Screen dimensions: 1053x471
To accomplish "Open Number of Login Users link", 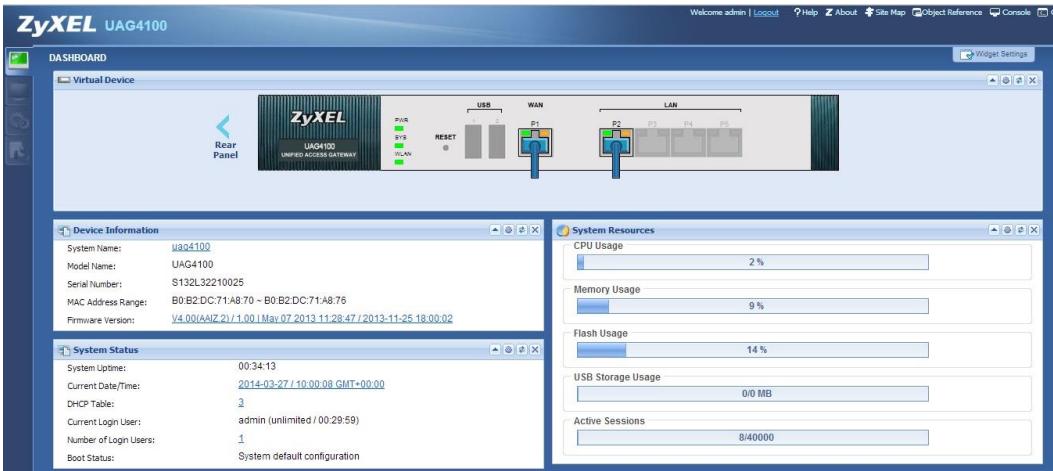I will [241, 438].
